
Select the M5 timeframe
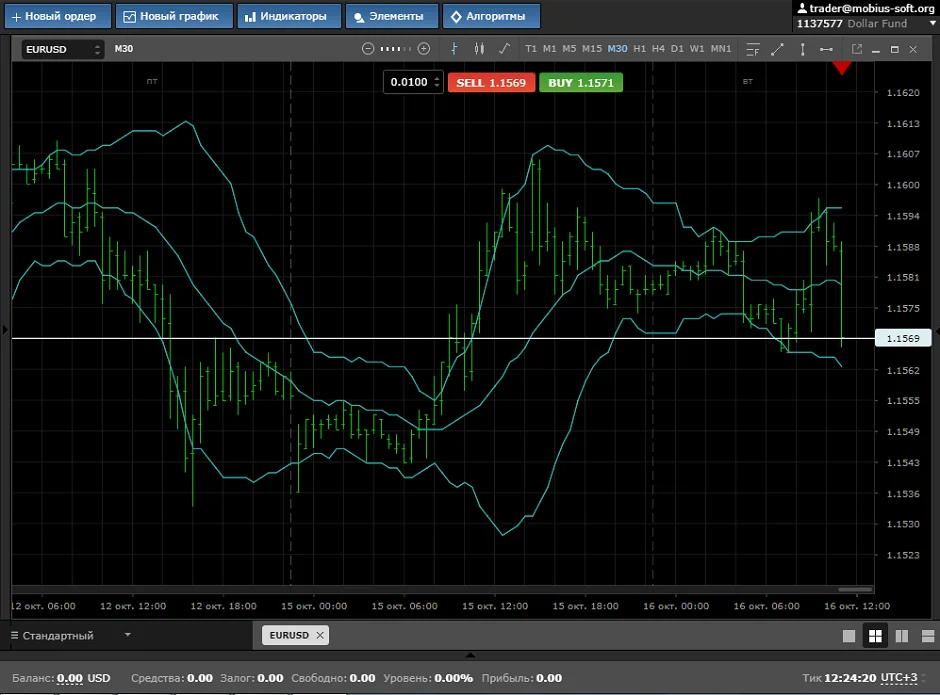tap(569, 49)
